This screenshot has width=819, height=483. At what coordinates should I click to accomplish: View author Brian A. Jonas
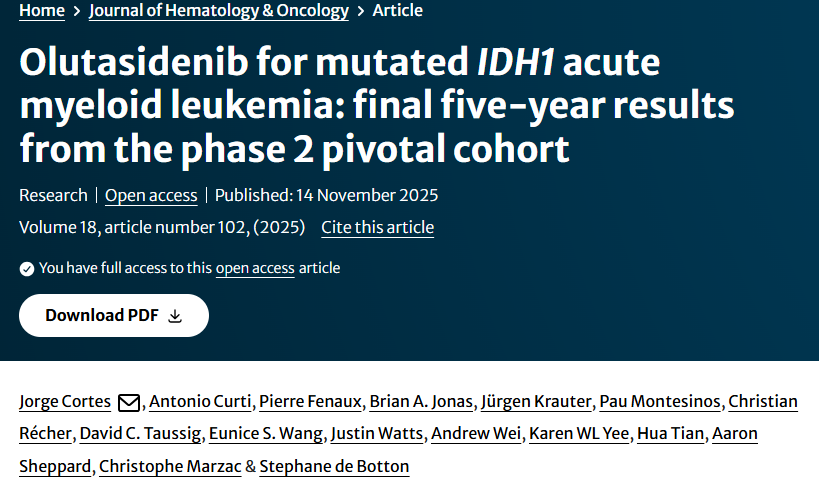420,402
